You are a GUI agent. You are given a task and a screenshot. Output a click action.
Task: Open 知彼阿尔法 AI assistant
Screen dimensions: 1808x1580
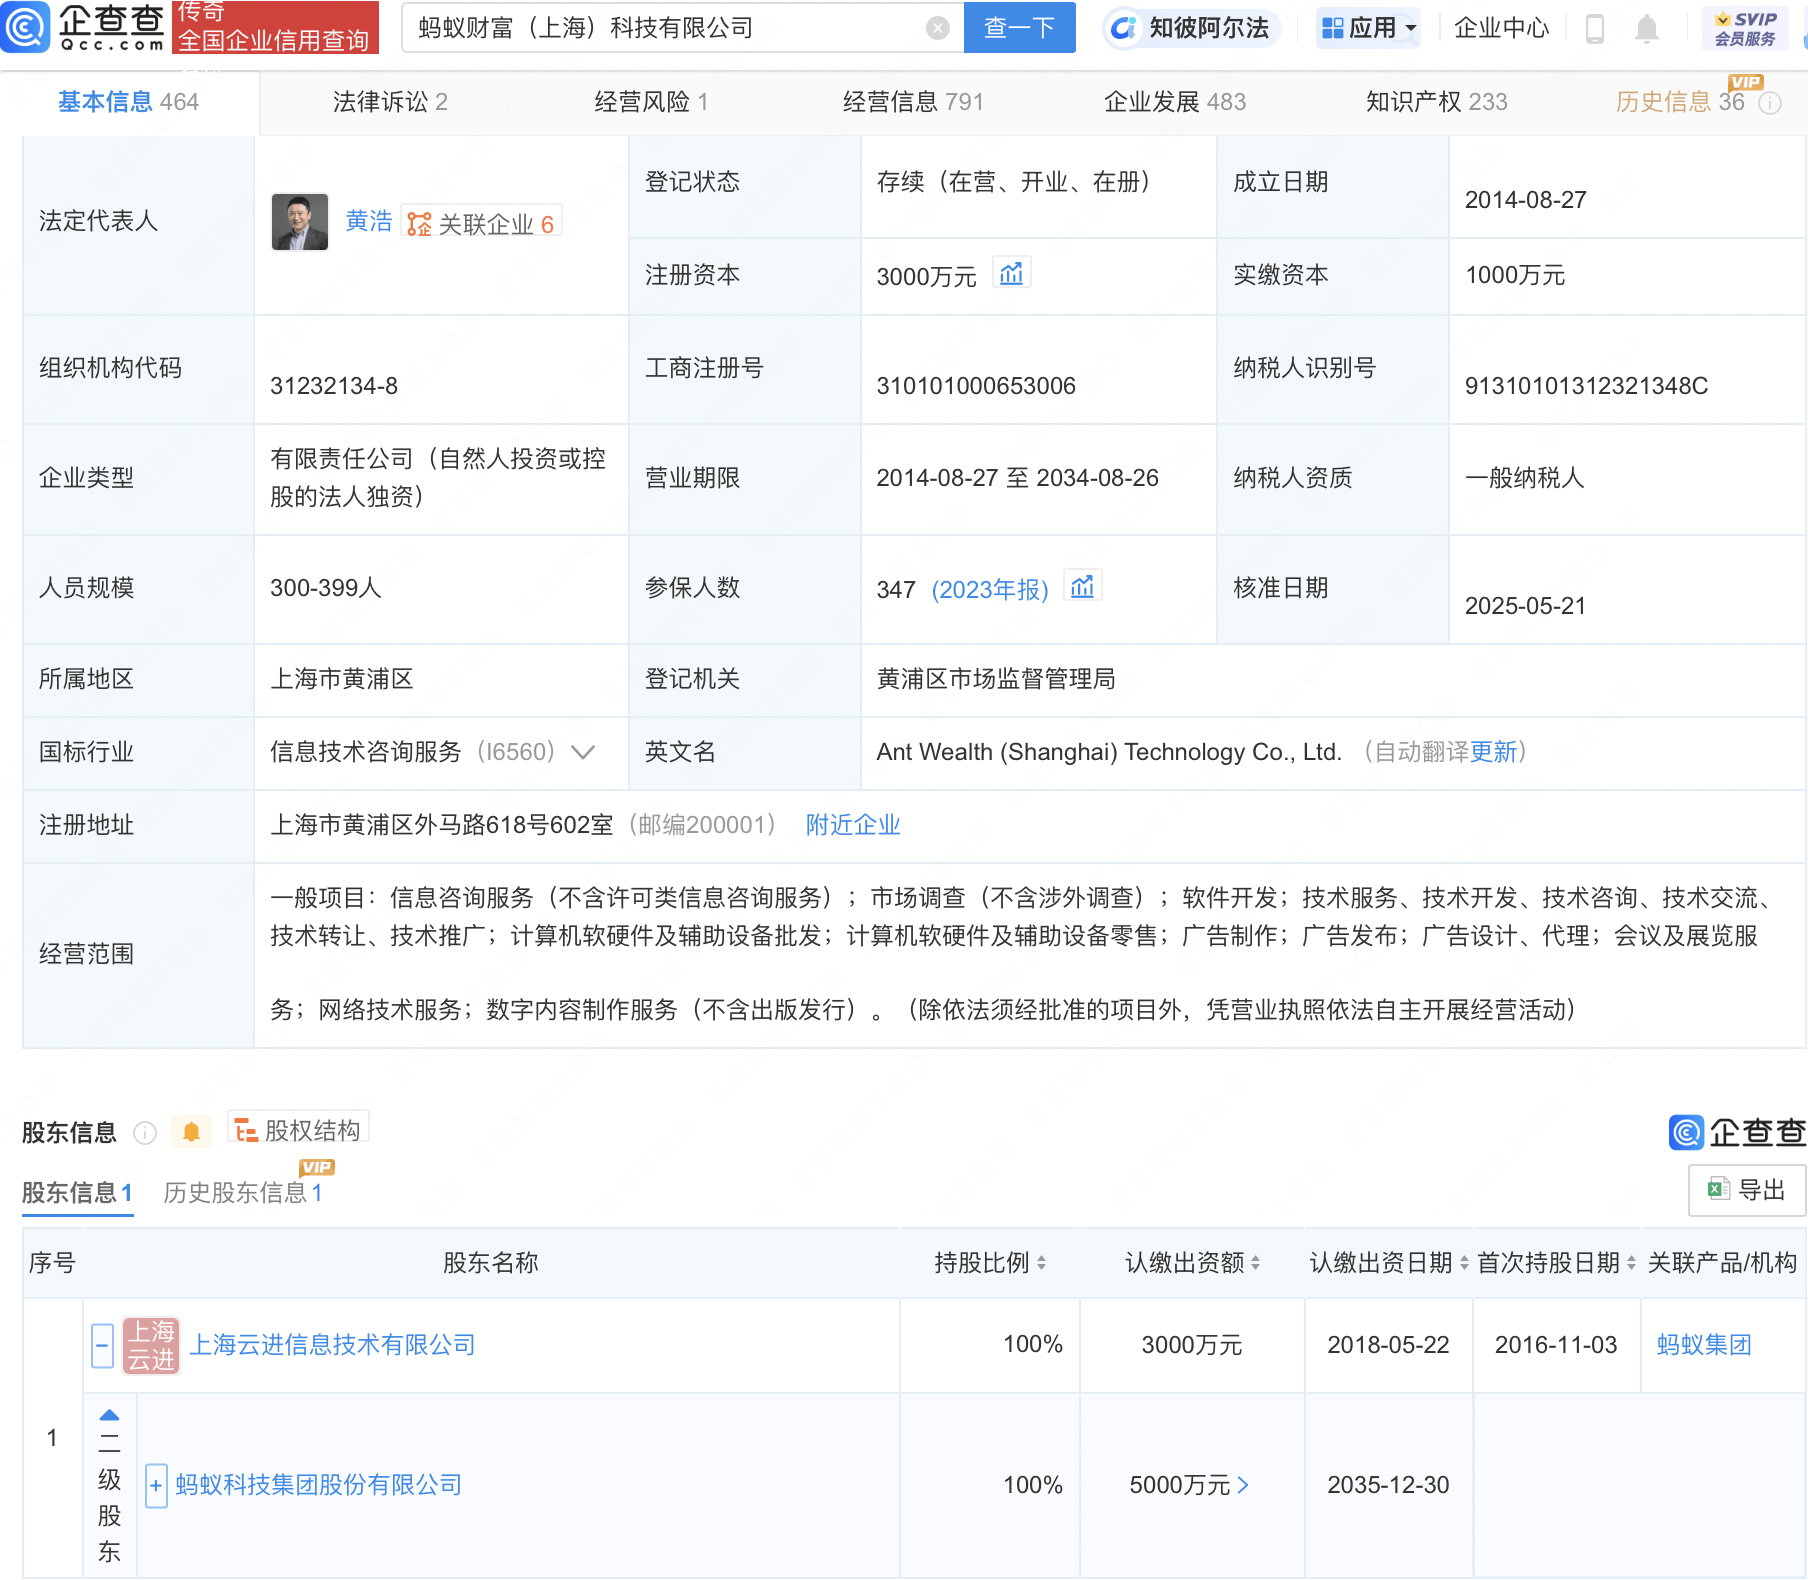point(1191,28)
